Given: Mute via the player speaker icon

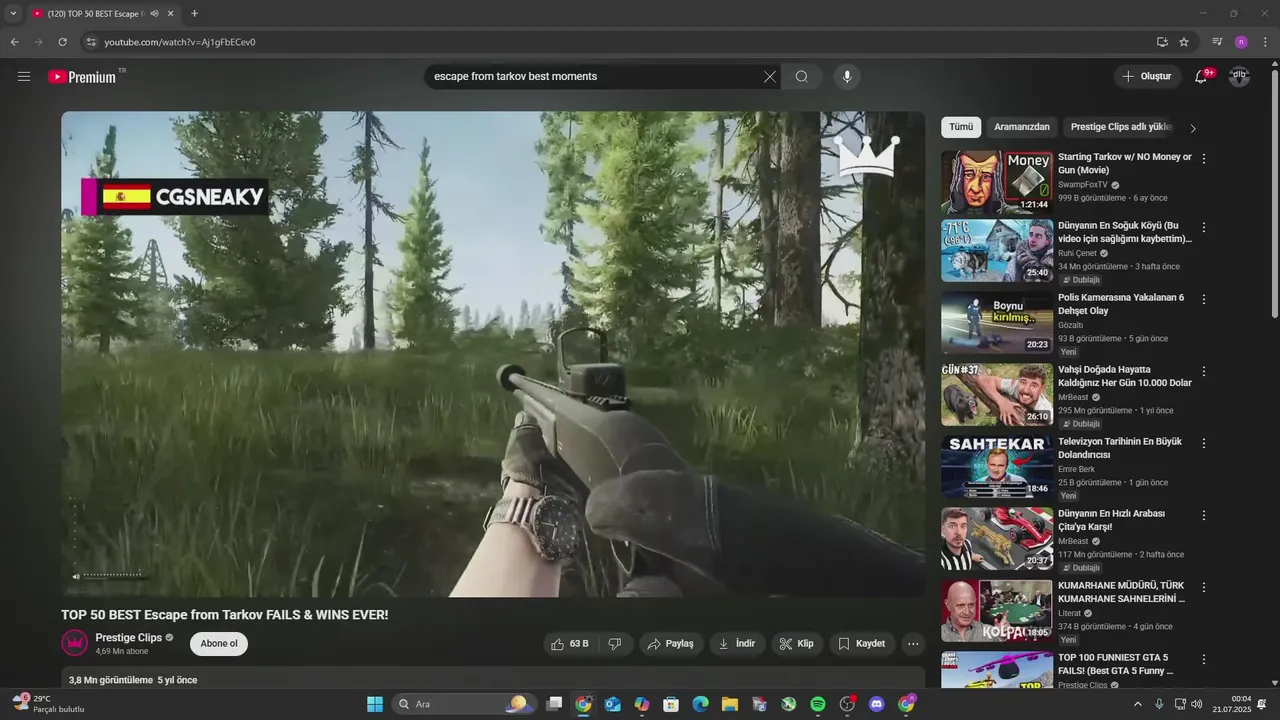Looking at the screenshot, I should tap(76, 576).
